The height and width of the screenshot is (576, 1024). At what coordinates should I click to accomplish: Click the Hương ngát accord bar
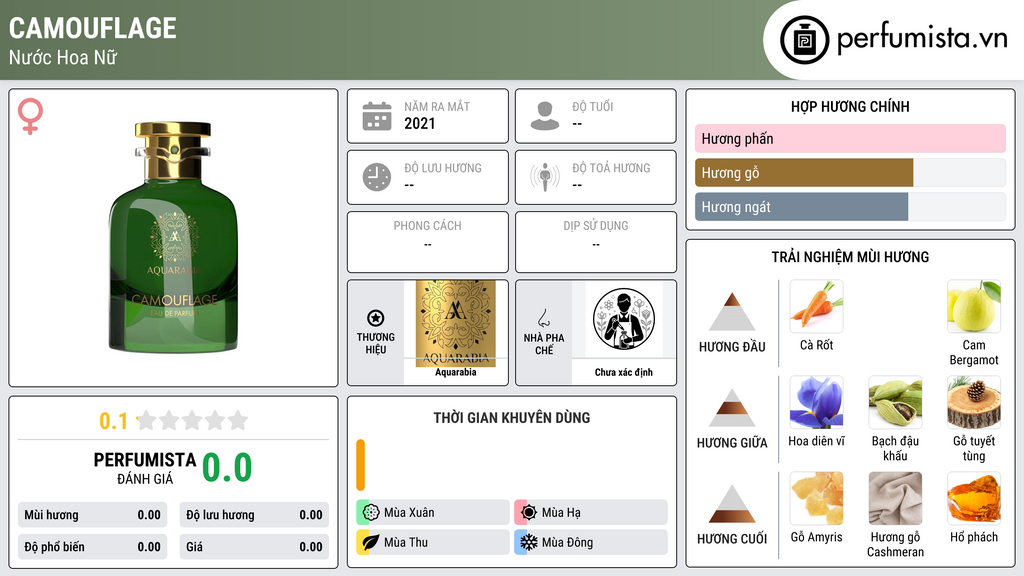click(x=850, y=206)
